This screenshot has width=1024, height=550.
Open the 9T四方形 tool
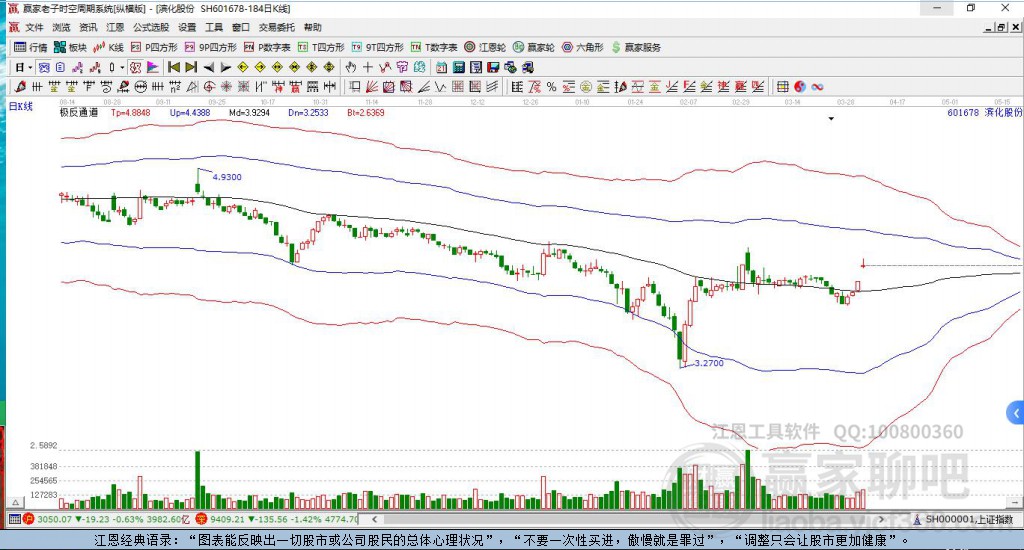(377, 47)
